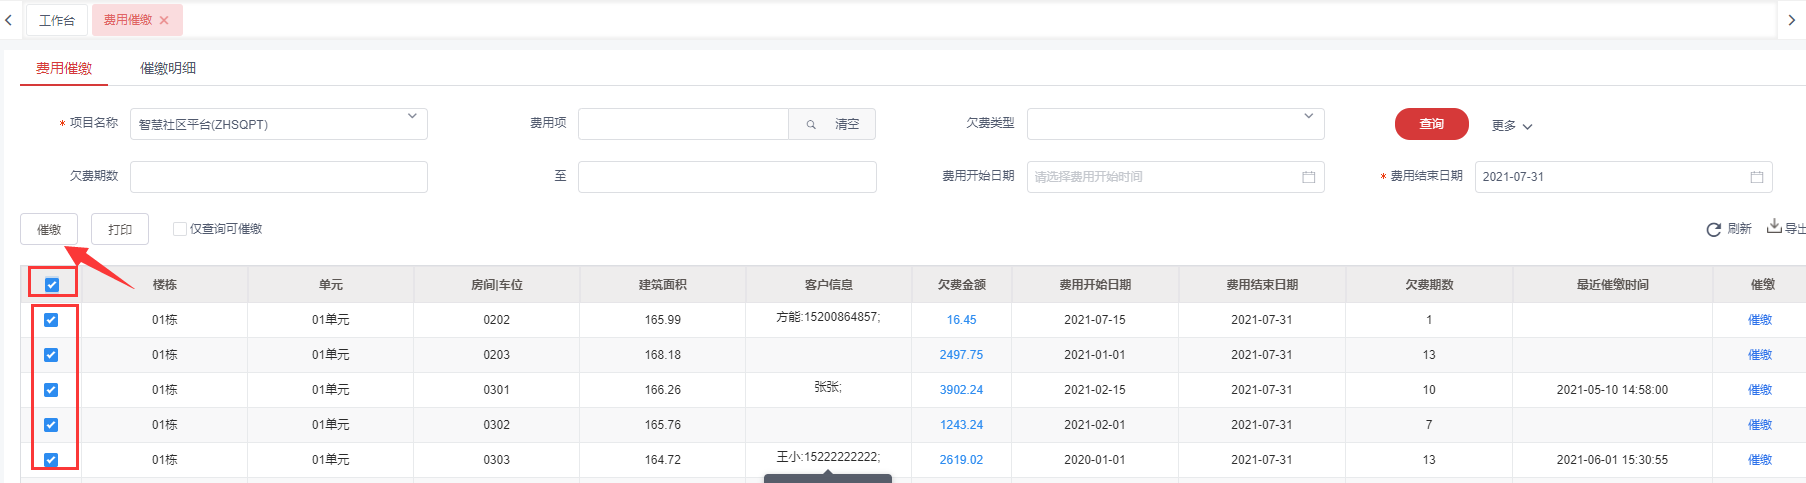1806x483 pixels.
Task: Click the 打印 button
Action: [120, 229]
